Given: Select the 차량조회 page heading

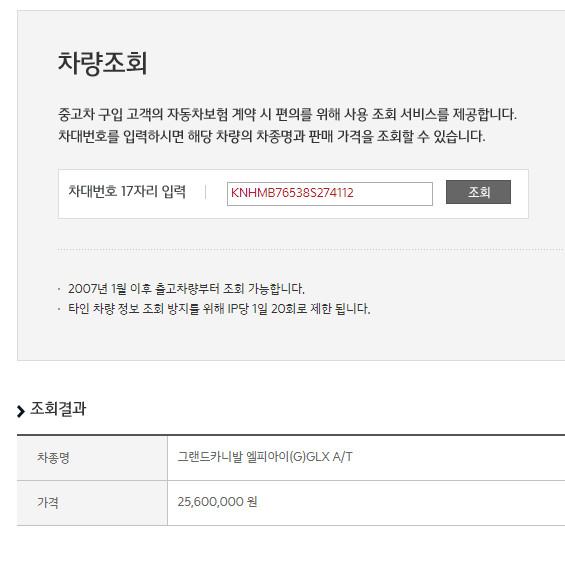Looking at the screenshot, I should point(102,63).
